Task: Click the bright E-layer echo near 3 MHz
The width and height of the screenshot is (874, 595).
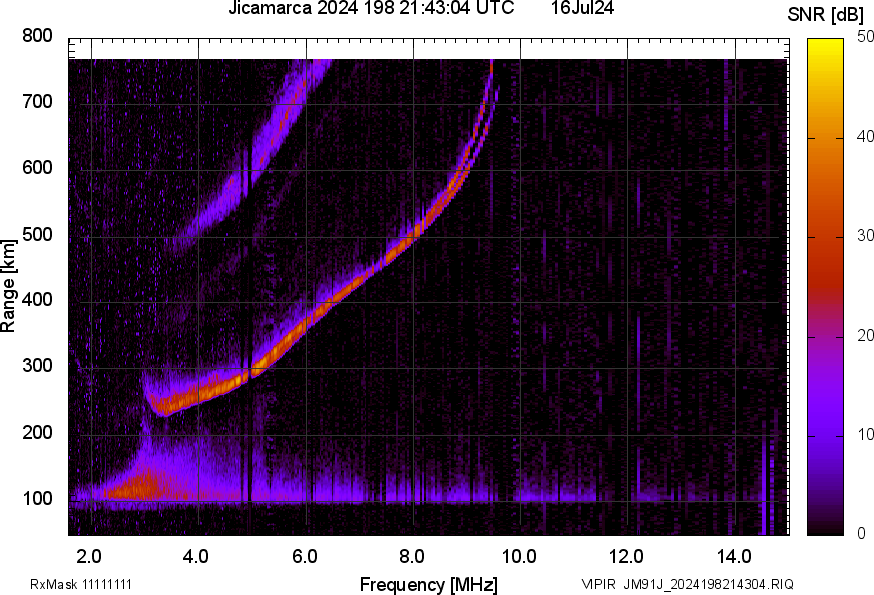Action: pos(135,487)
